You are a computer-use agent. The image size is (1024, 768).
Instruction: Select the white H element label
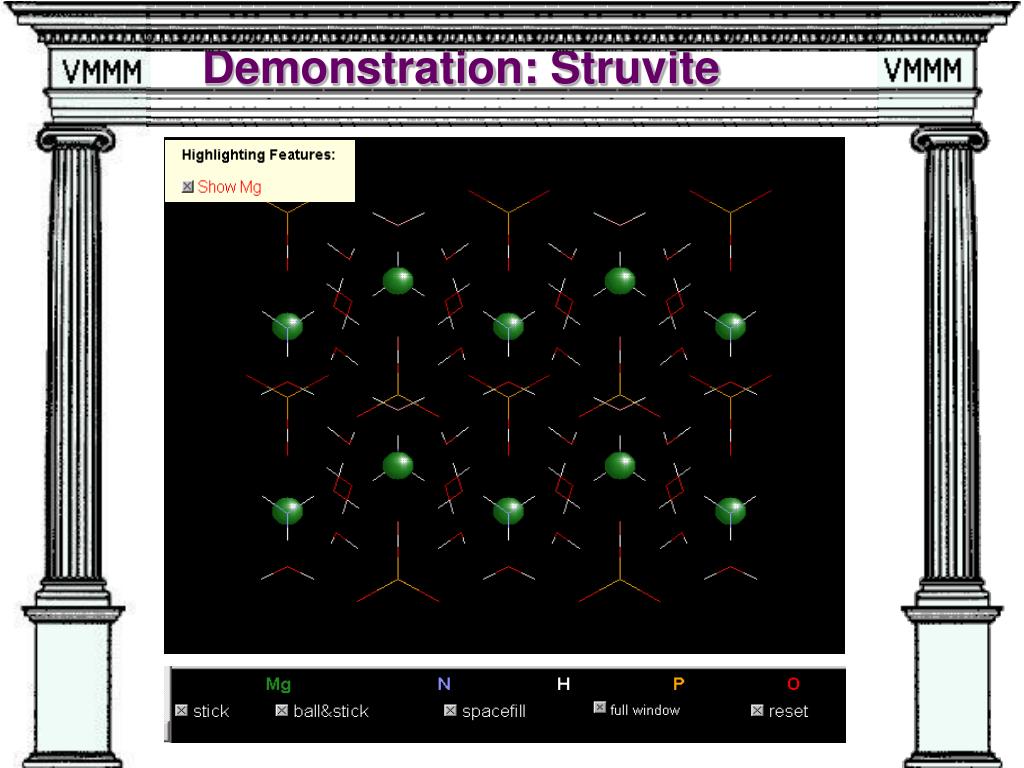pyautogui.click(x=564, y=684)
